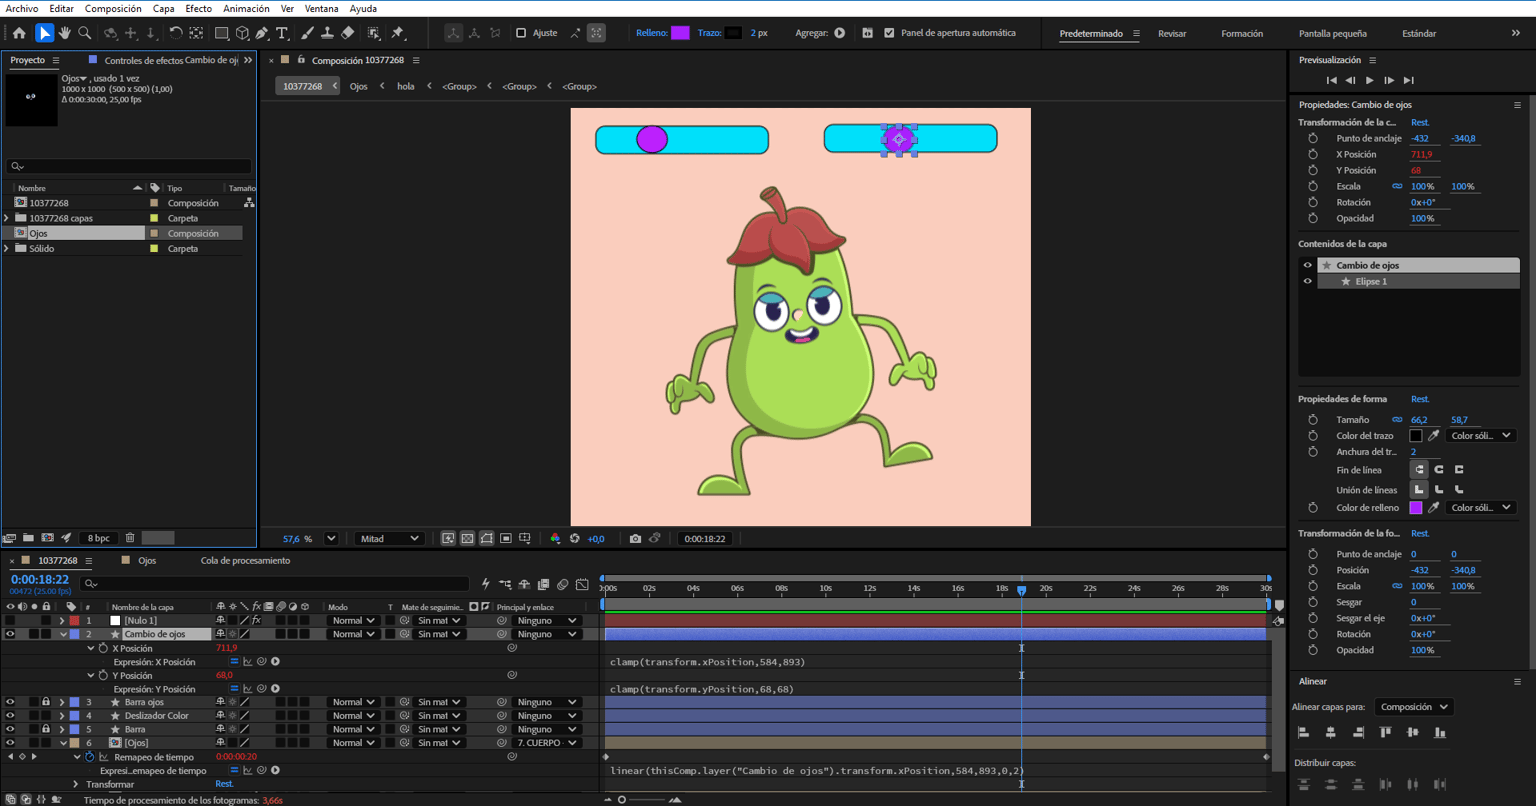This screenshot has width=1536, height=806.
Task: Uncheck Panel de apertura automática
Action: 890,33
